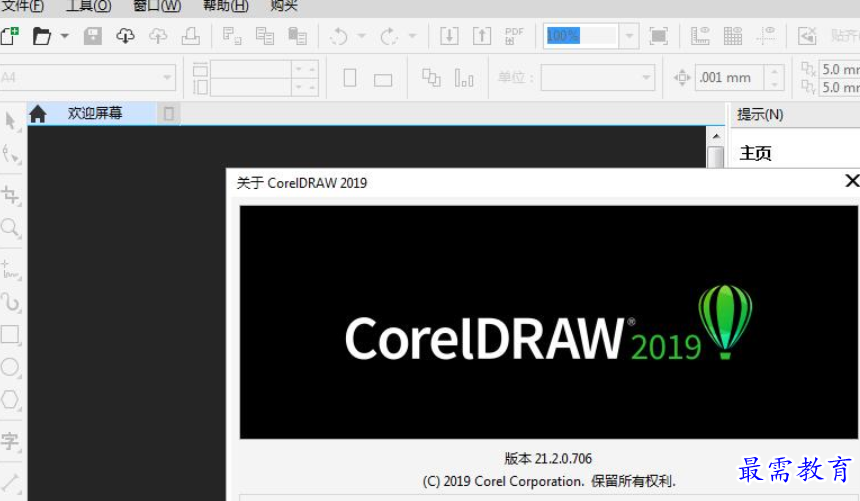Viewport: 860px width, 501px height.
Task: Open a file with the folder icon
Action: click(42, 36)
